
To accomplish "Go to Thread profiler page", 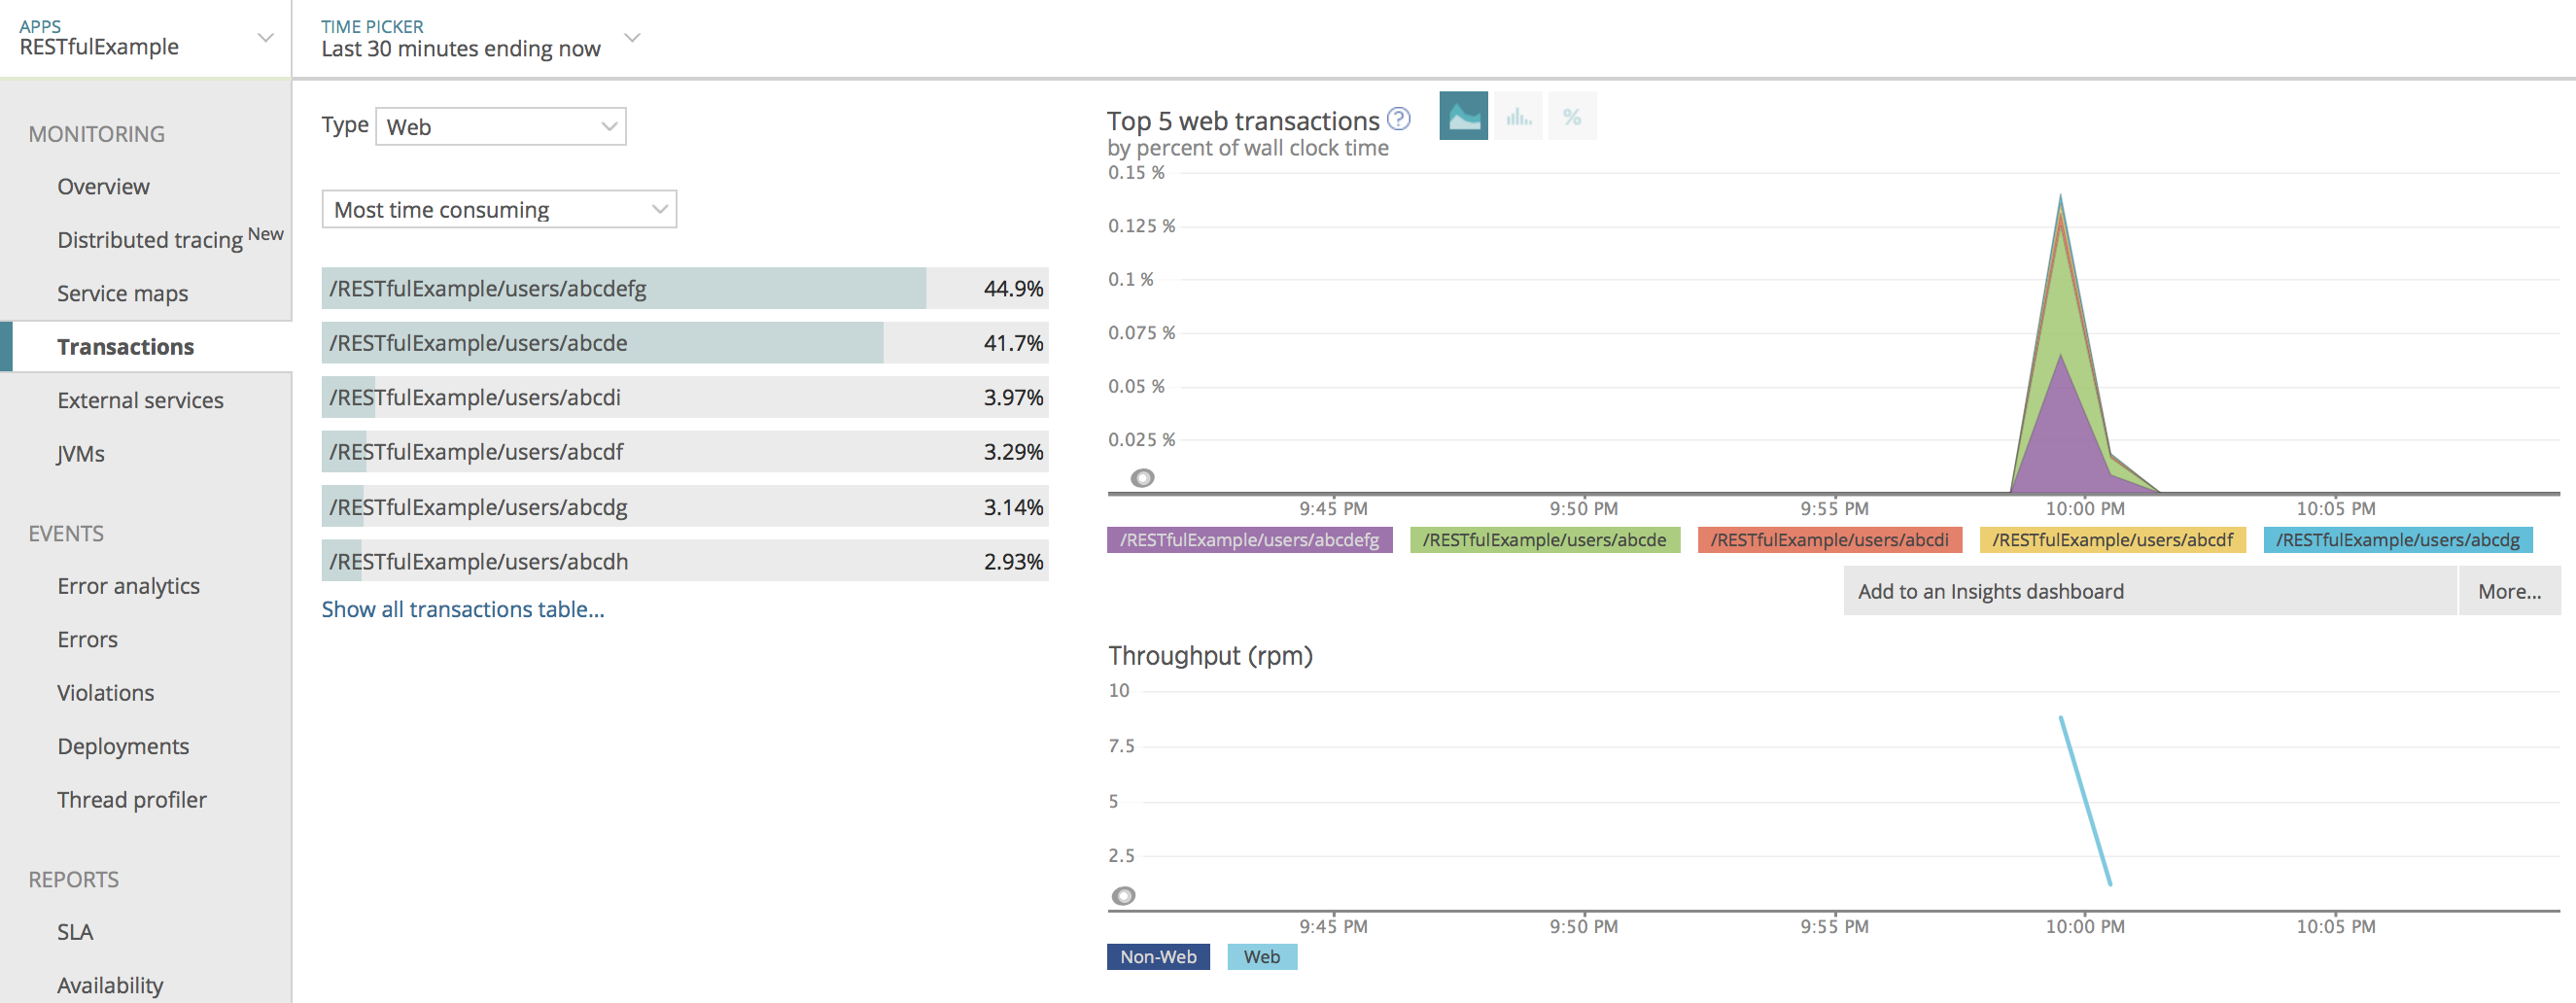I will pyautogui.click(x=131, y=799).
